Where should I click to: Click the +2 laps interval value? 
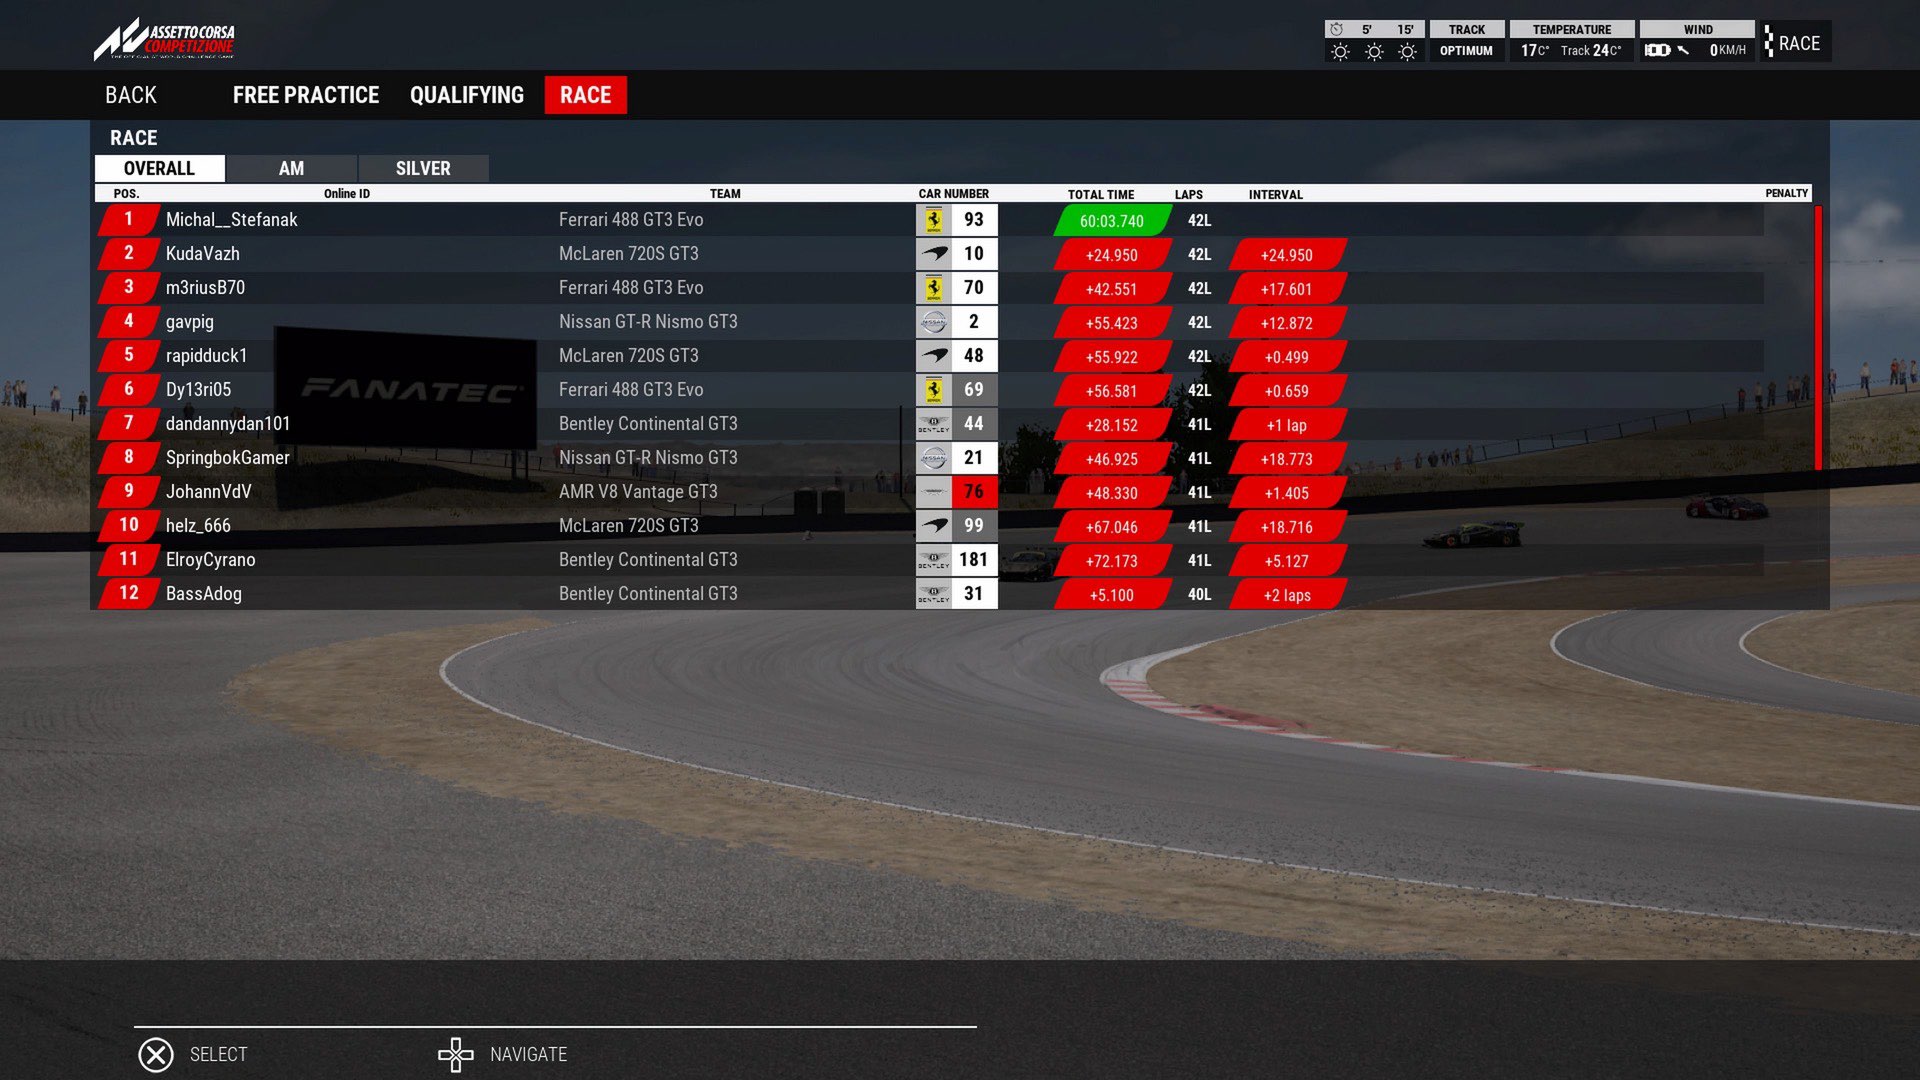pos(1286,595)
